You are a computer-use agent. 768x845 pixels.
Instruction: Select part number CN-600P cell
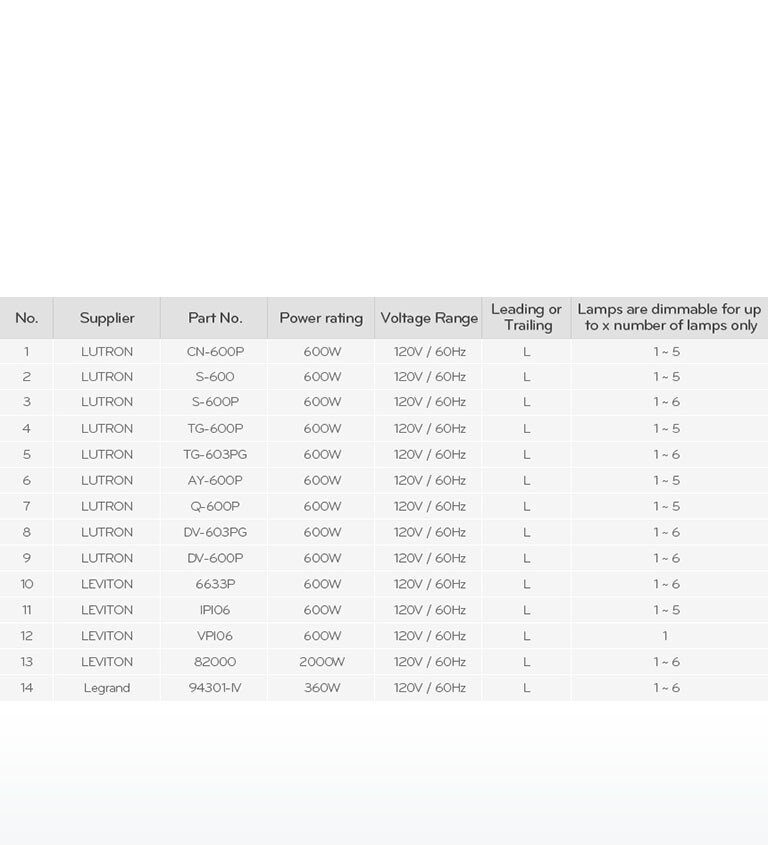[215, 352]
